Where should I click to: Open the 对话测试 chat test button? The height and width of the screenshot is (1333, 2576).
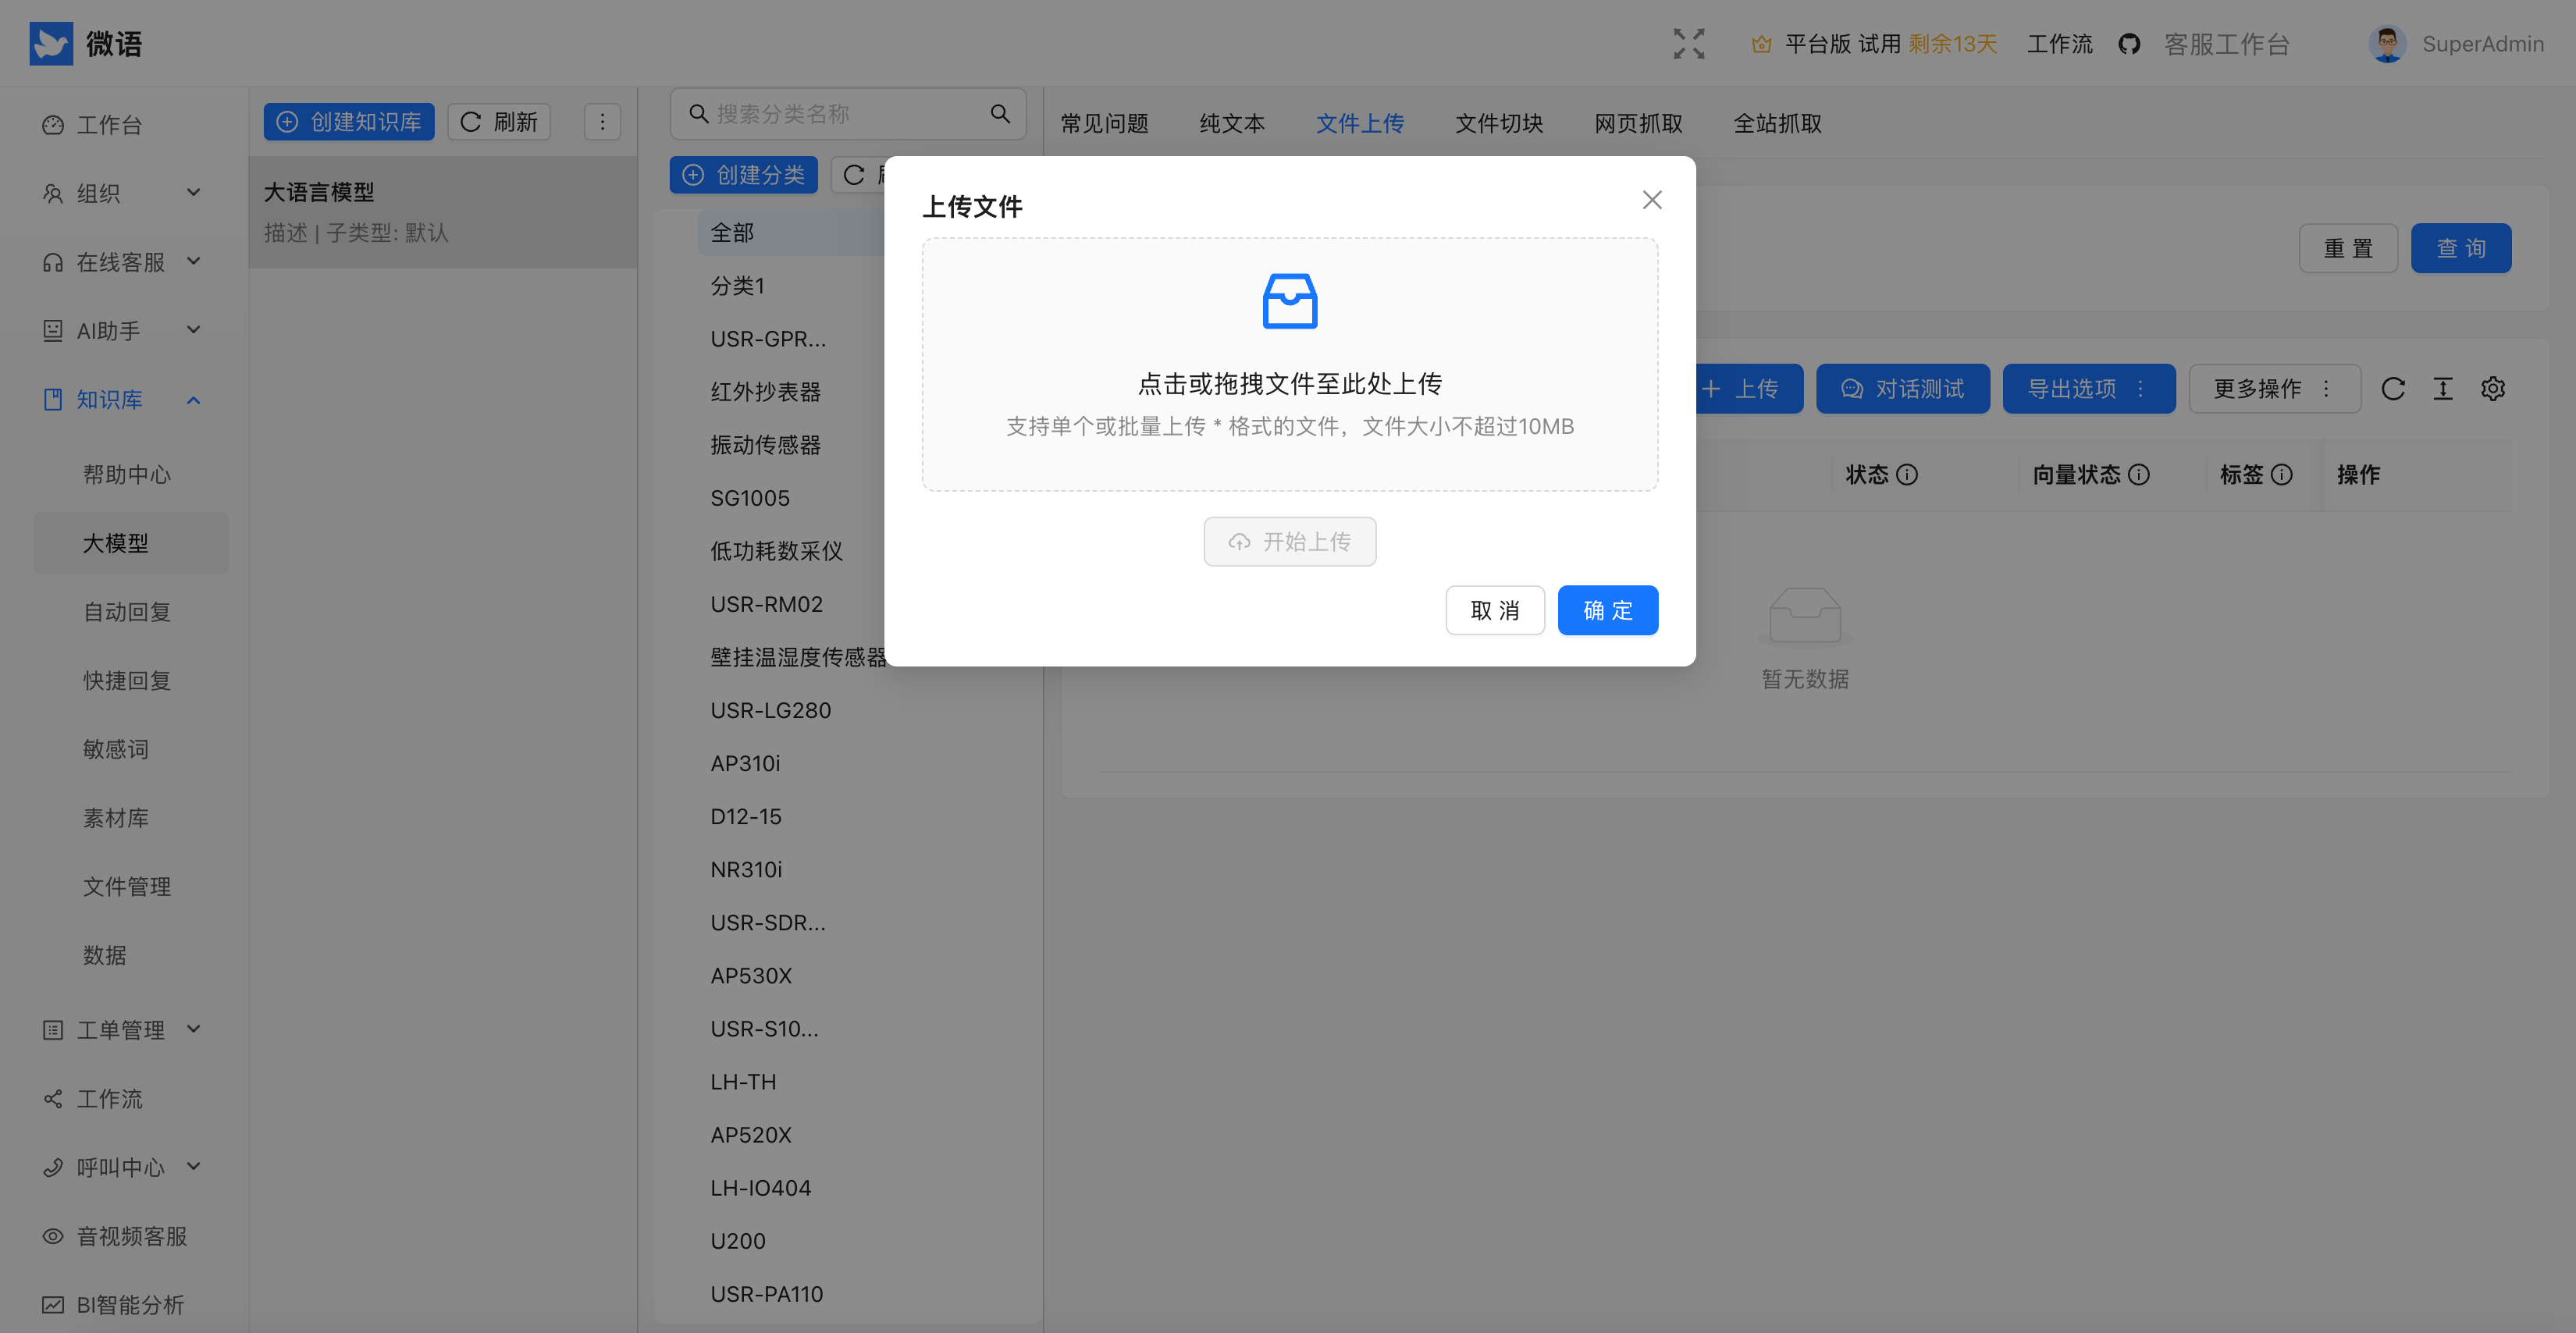click(x=1903, y=389)
